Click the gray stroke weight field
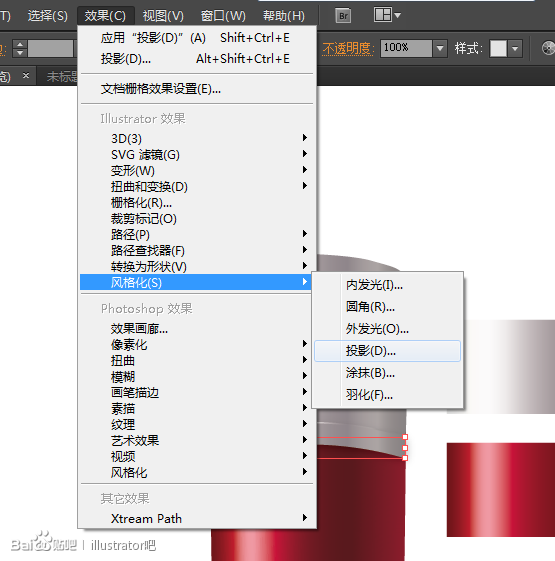This screenshot has width=555, height=561. click(50, 48)
